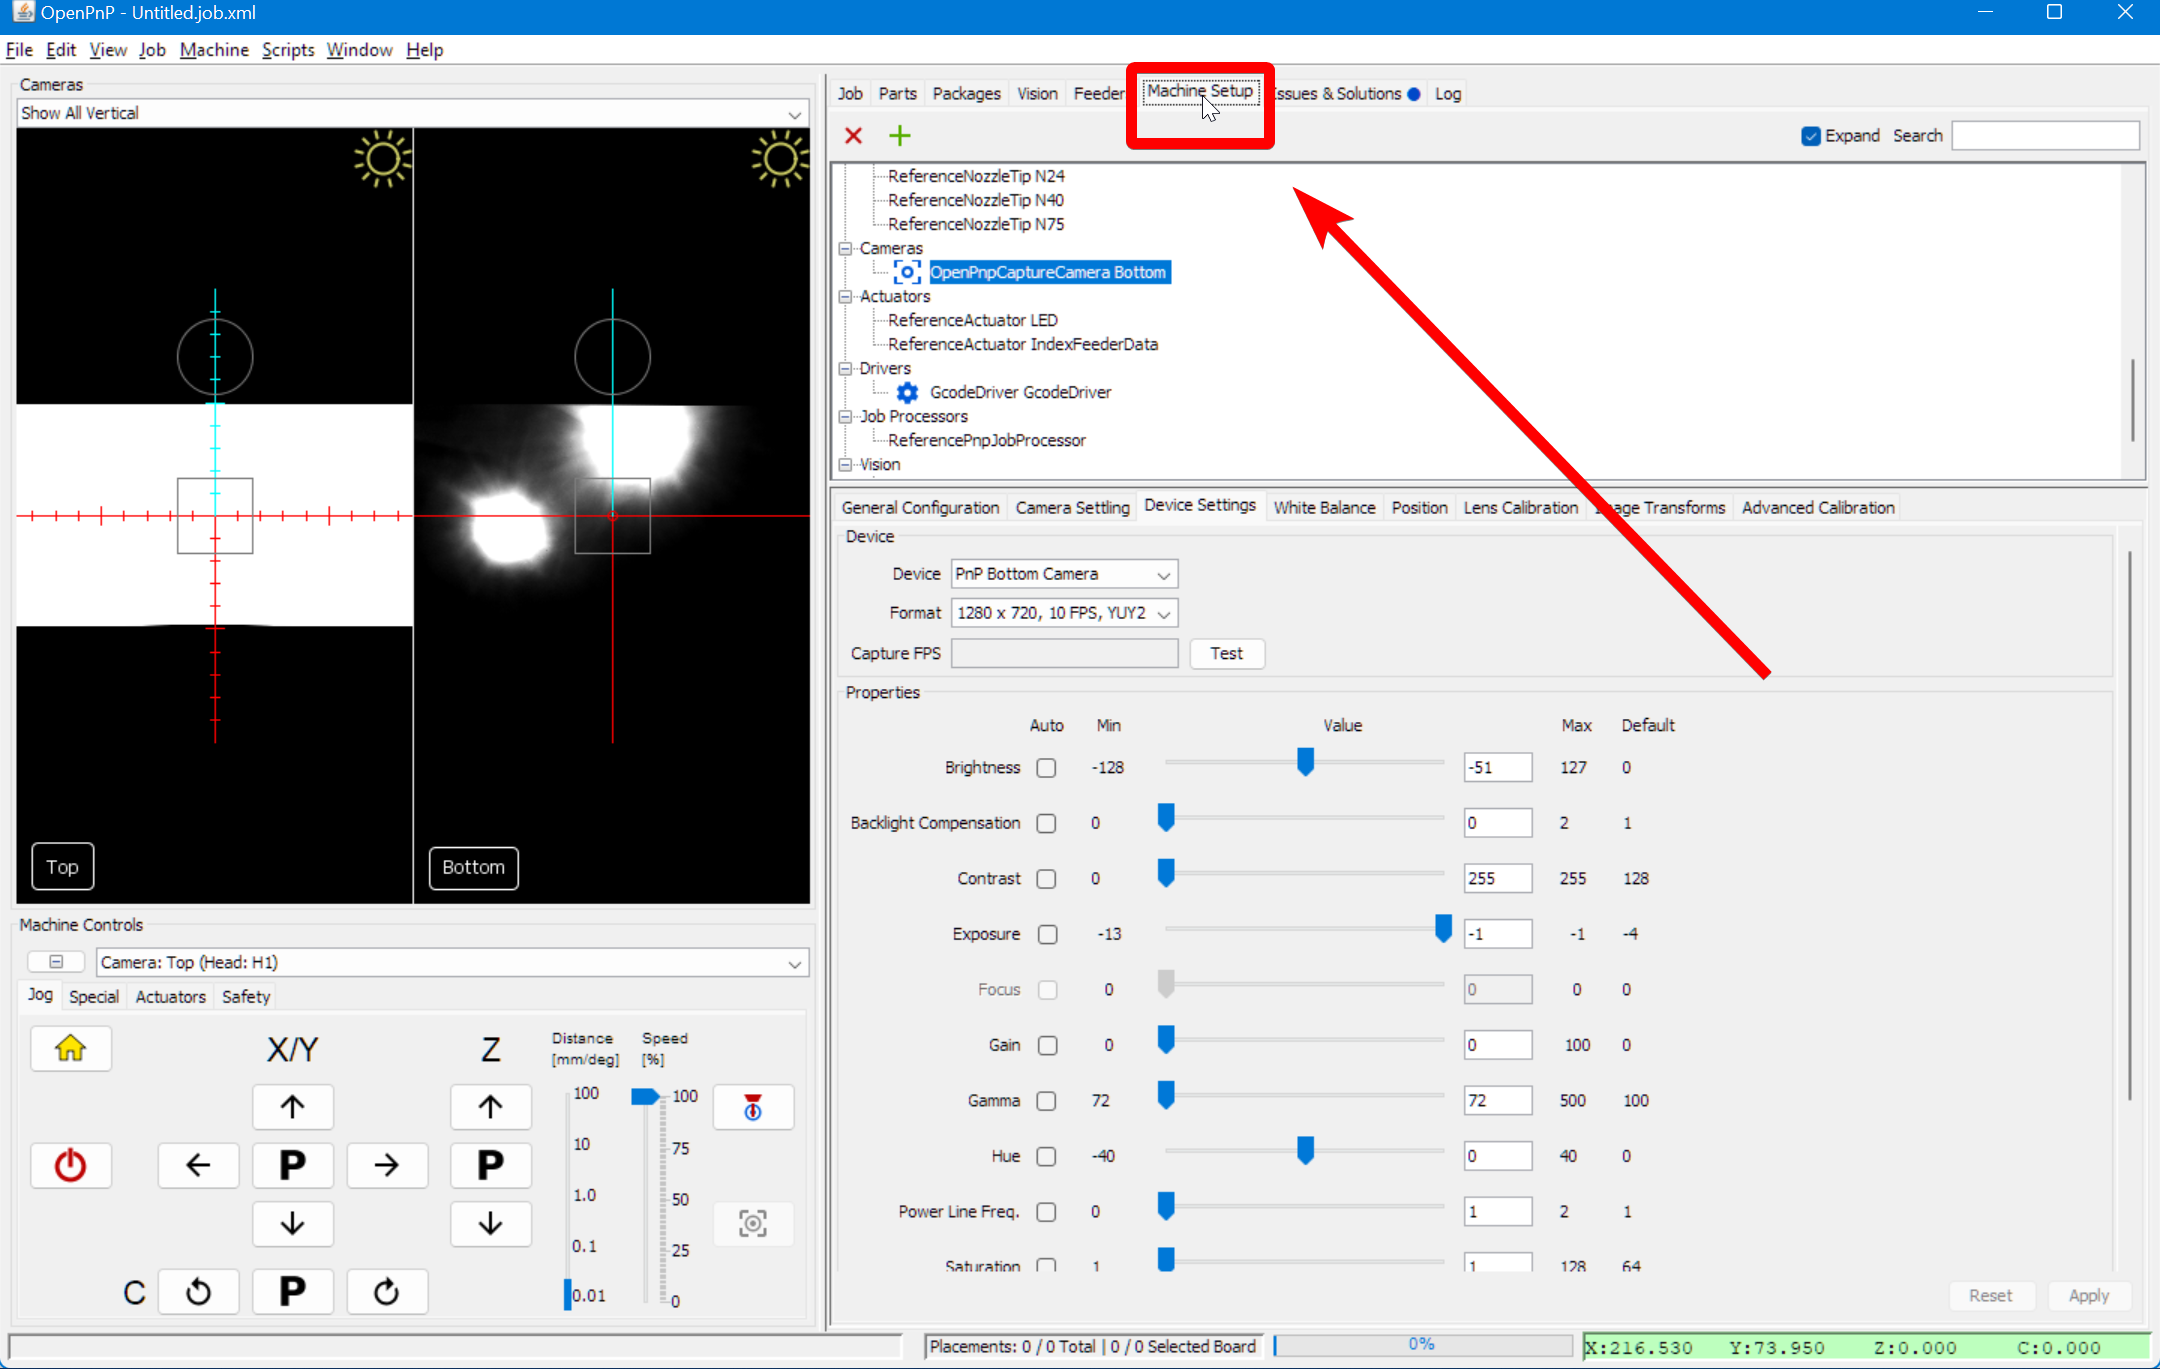Click the Apply button

pos(2088,1295)
